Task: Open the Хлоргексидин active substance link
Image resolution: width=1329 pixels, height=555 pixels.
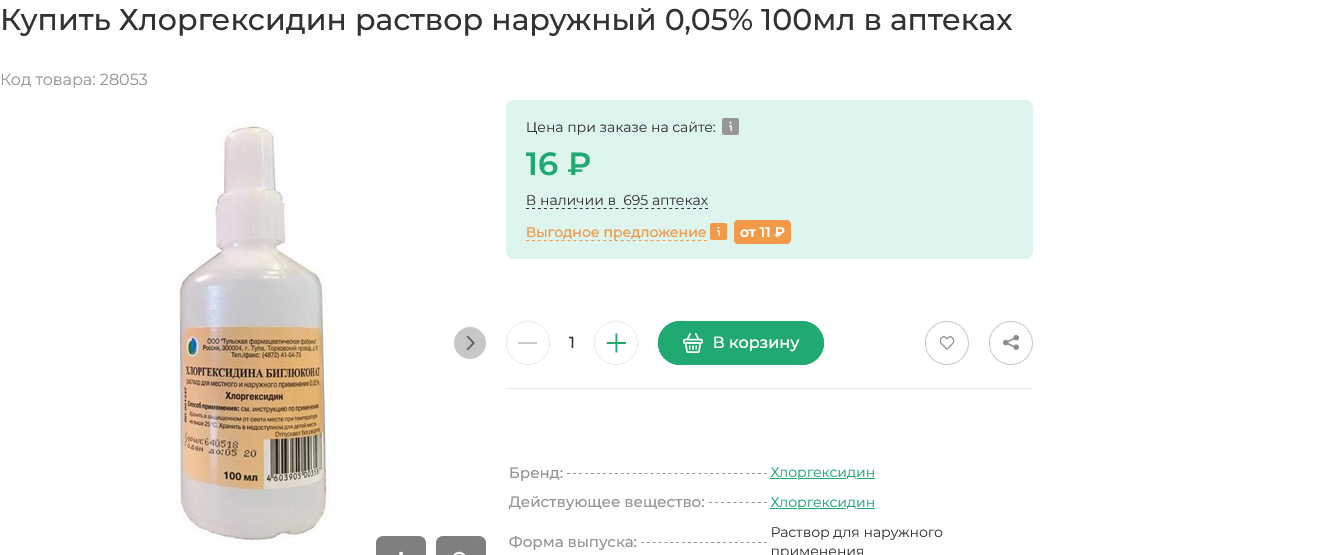Action: (x=822, y=502)
